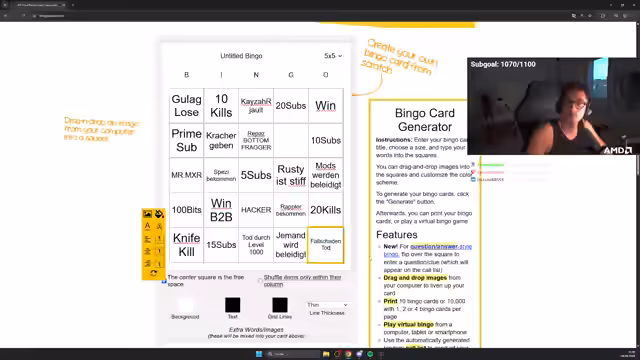Click the insert image icon in yellow toolbar
Image resolution: width=640 pixels, height=360 pixels.
[147, 214]
